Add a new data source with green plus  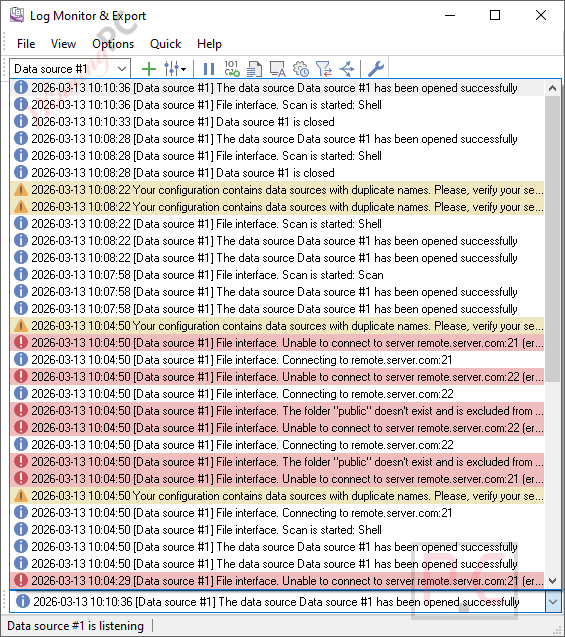click(149, 69)
